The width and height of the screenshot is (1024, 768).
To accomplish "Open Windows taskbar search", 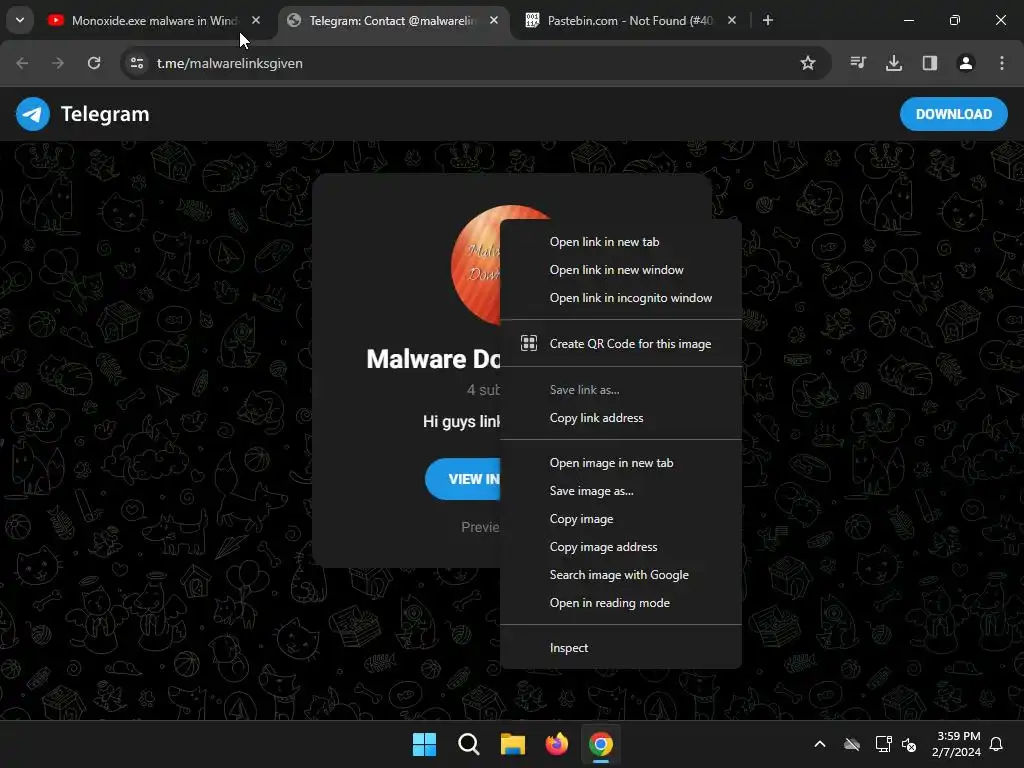I will [469, 744].
